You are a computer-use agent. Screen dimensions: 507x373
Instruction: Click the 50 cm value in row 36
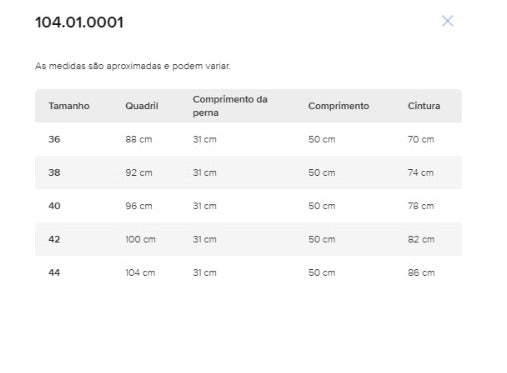point(322,139)
